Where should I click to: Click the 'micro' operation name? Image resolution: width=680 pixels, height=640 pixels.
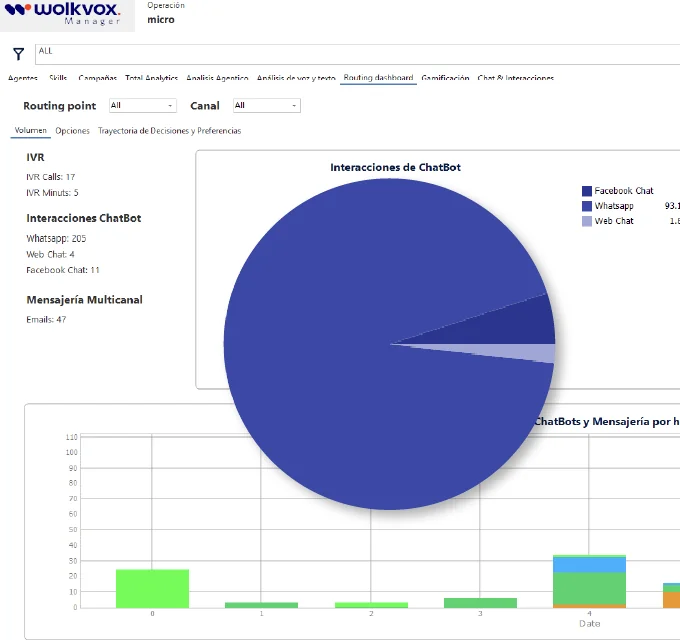click(x=161, y=20)
